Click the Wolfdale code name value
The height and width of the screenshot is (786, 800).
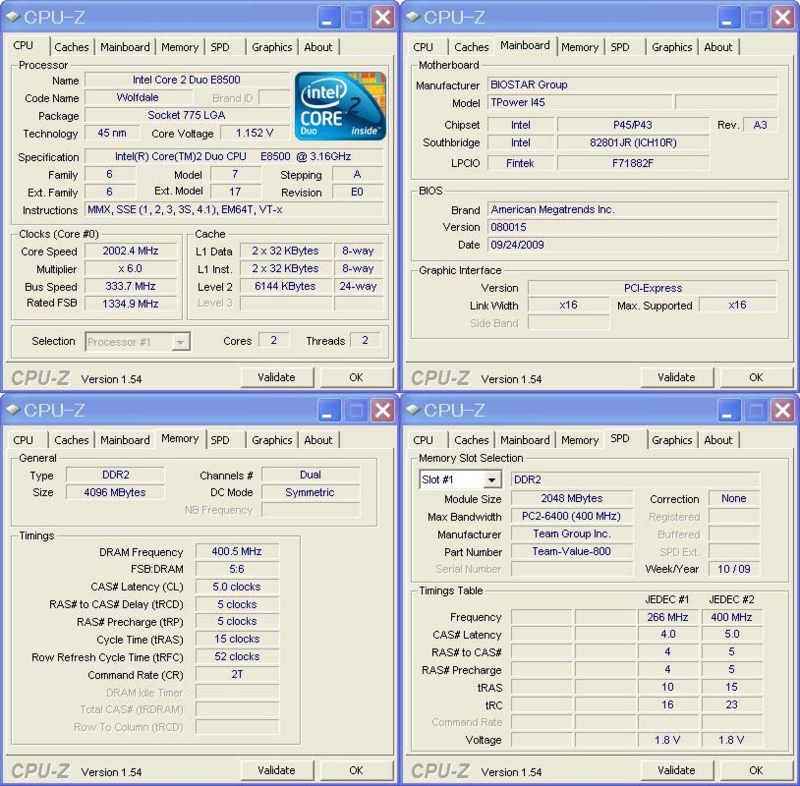point(138,97)
